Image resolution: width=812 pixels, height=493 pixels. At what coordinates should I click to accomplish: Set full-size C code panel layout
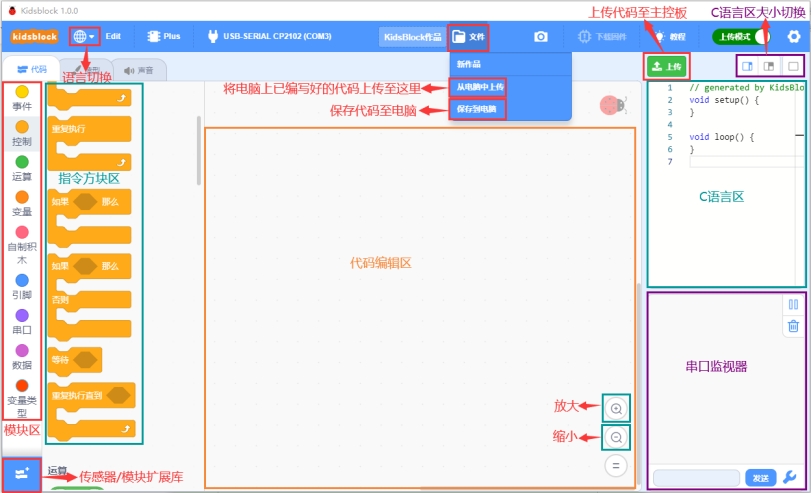pos(793,66)
